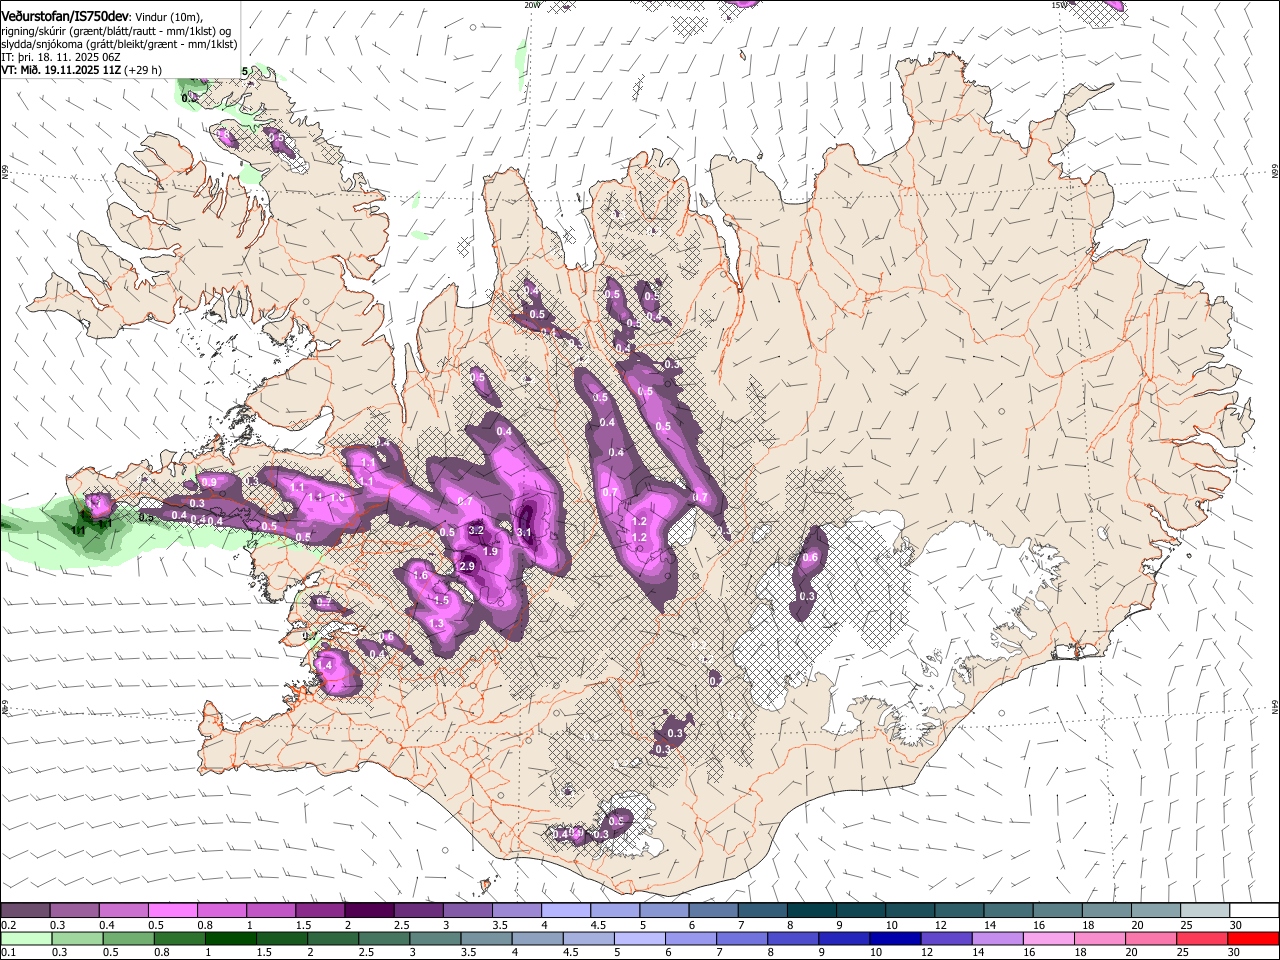This screenshot has width=1280, height=960.
Task: Click the top legend swatch between 3 and 3.5
Action: click(x=468, y=910)
